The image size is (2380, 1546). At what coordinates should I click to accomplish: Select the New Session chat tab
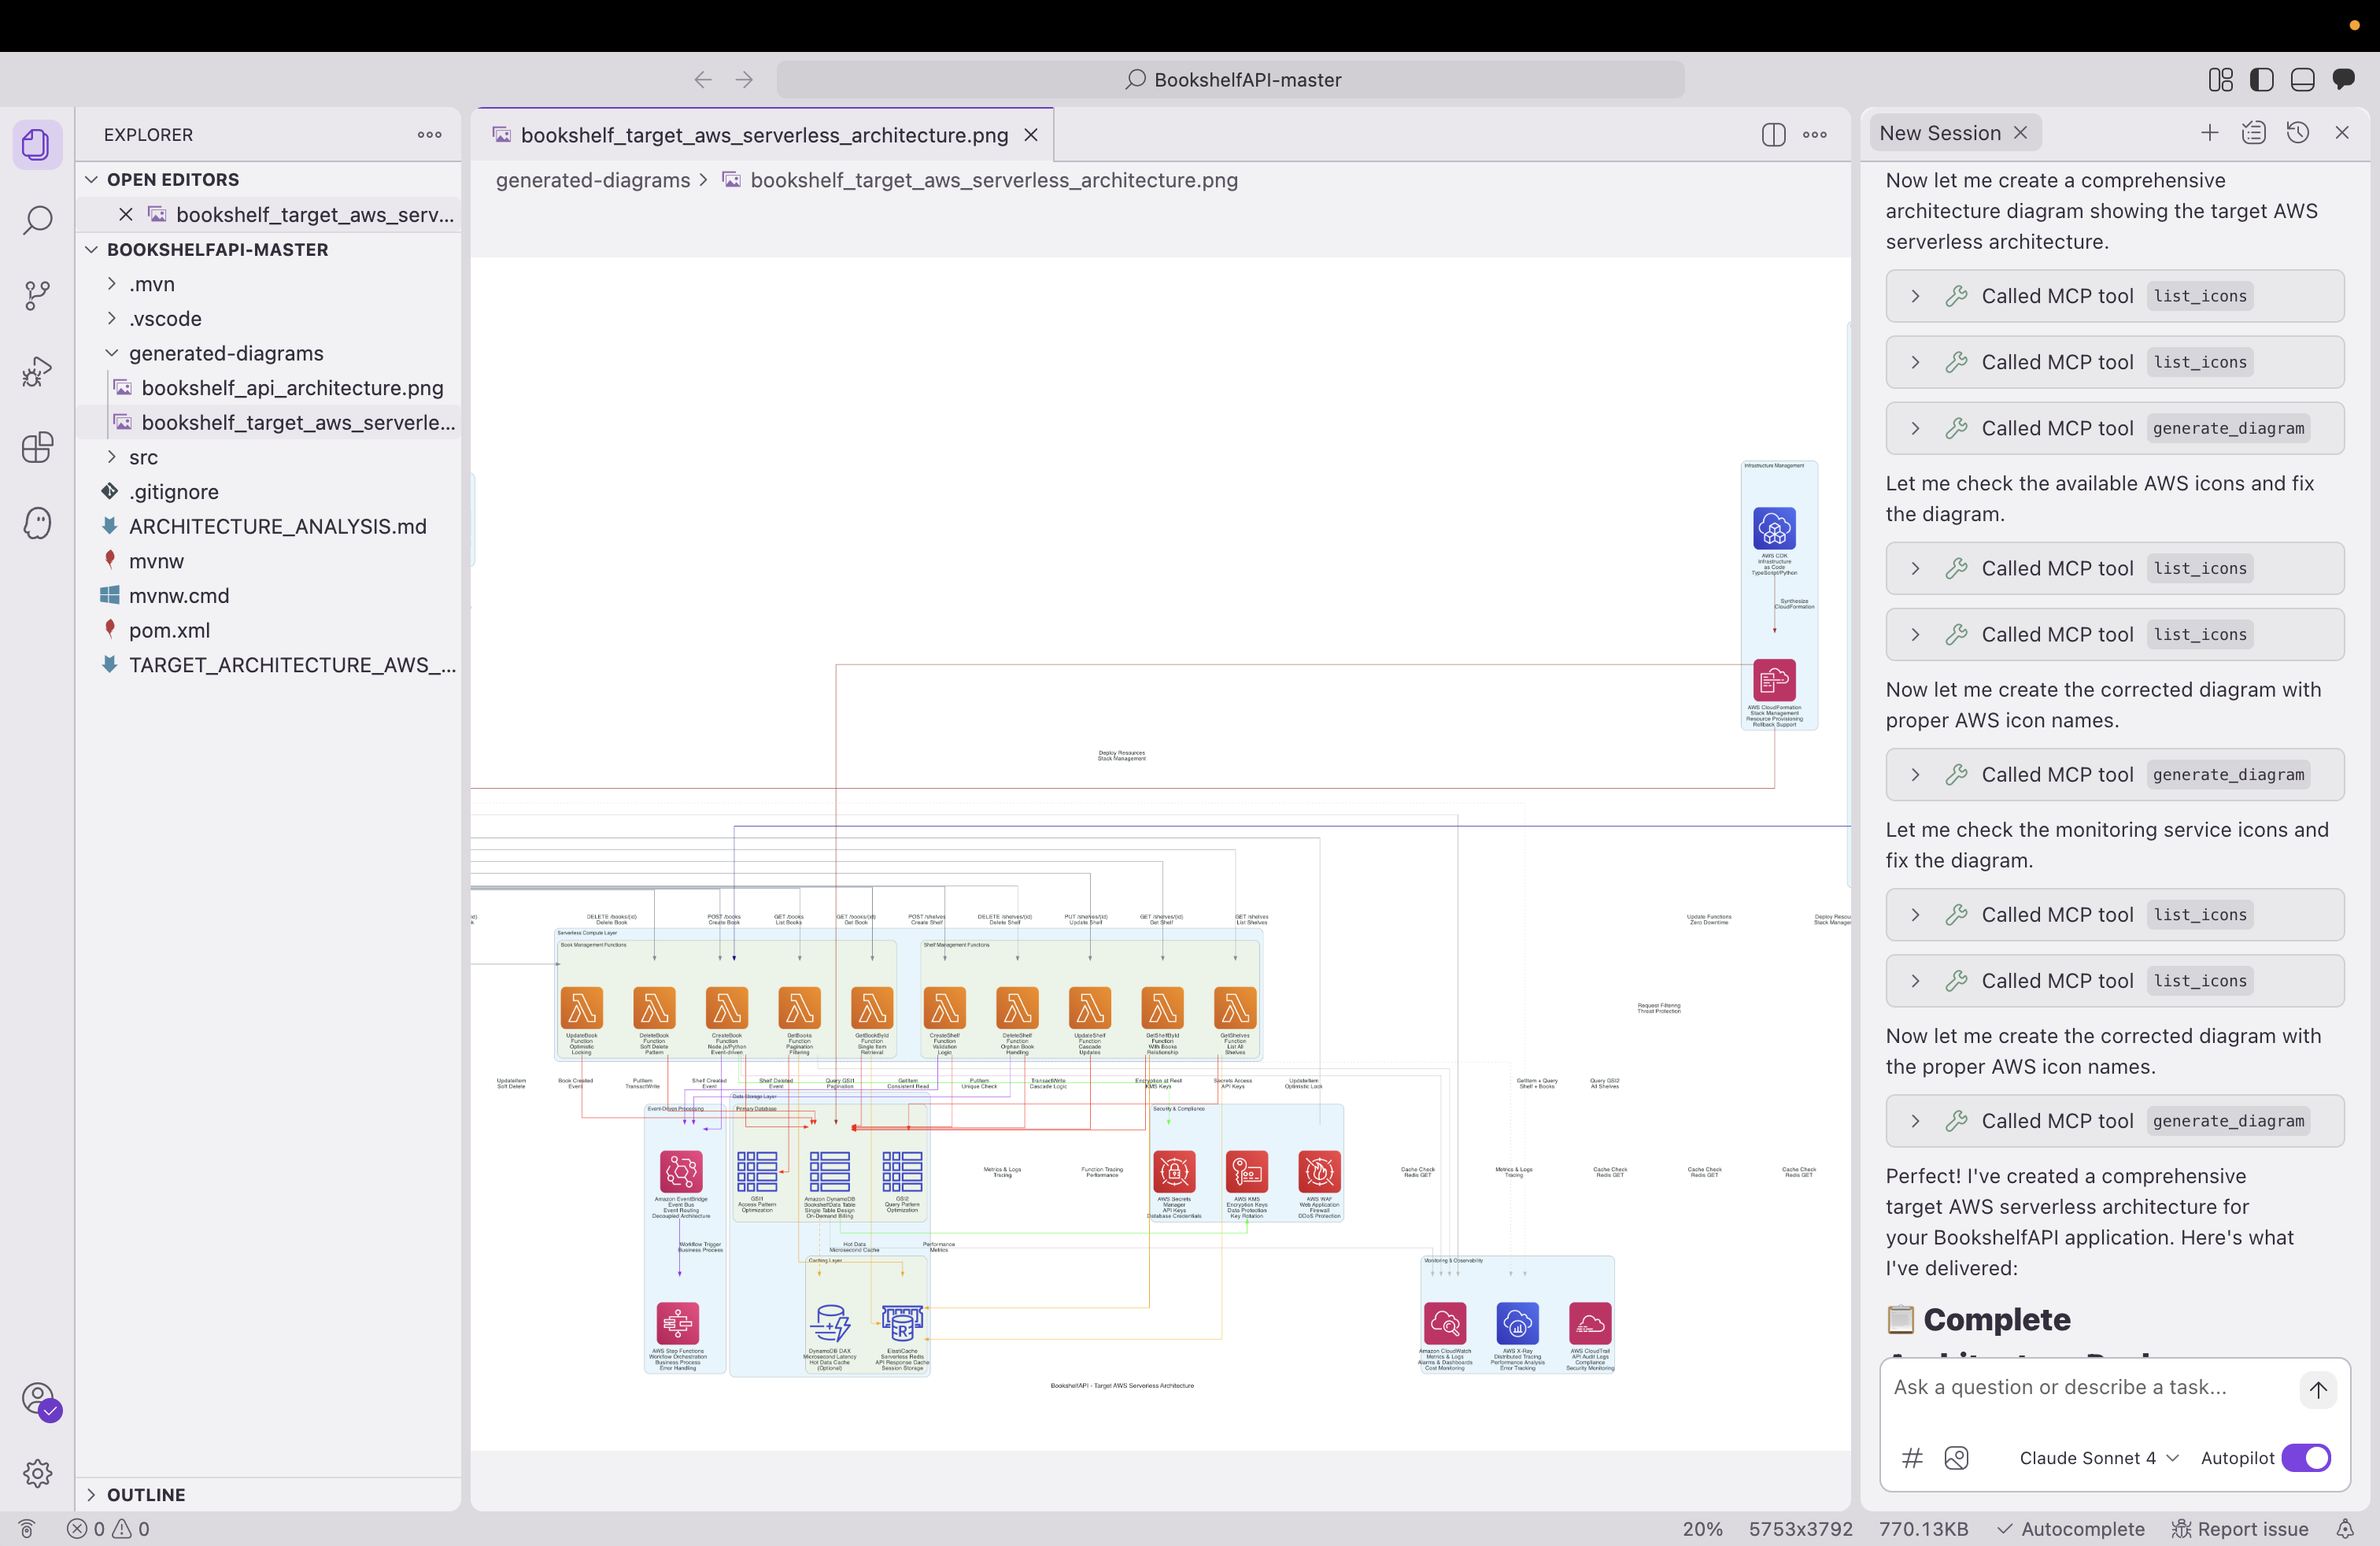[1939, 133]
